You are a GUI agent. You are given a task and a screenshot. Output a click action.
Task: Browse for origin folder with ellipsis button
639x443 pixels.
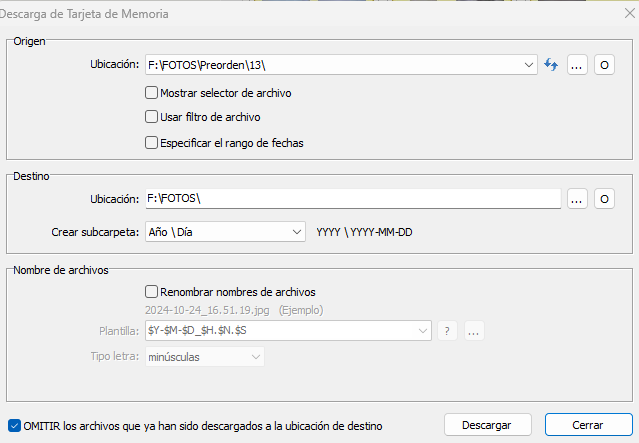click(x=577, y=65)
